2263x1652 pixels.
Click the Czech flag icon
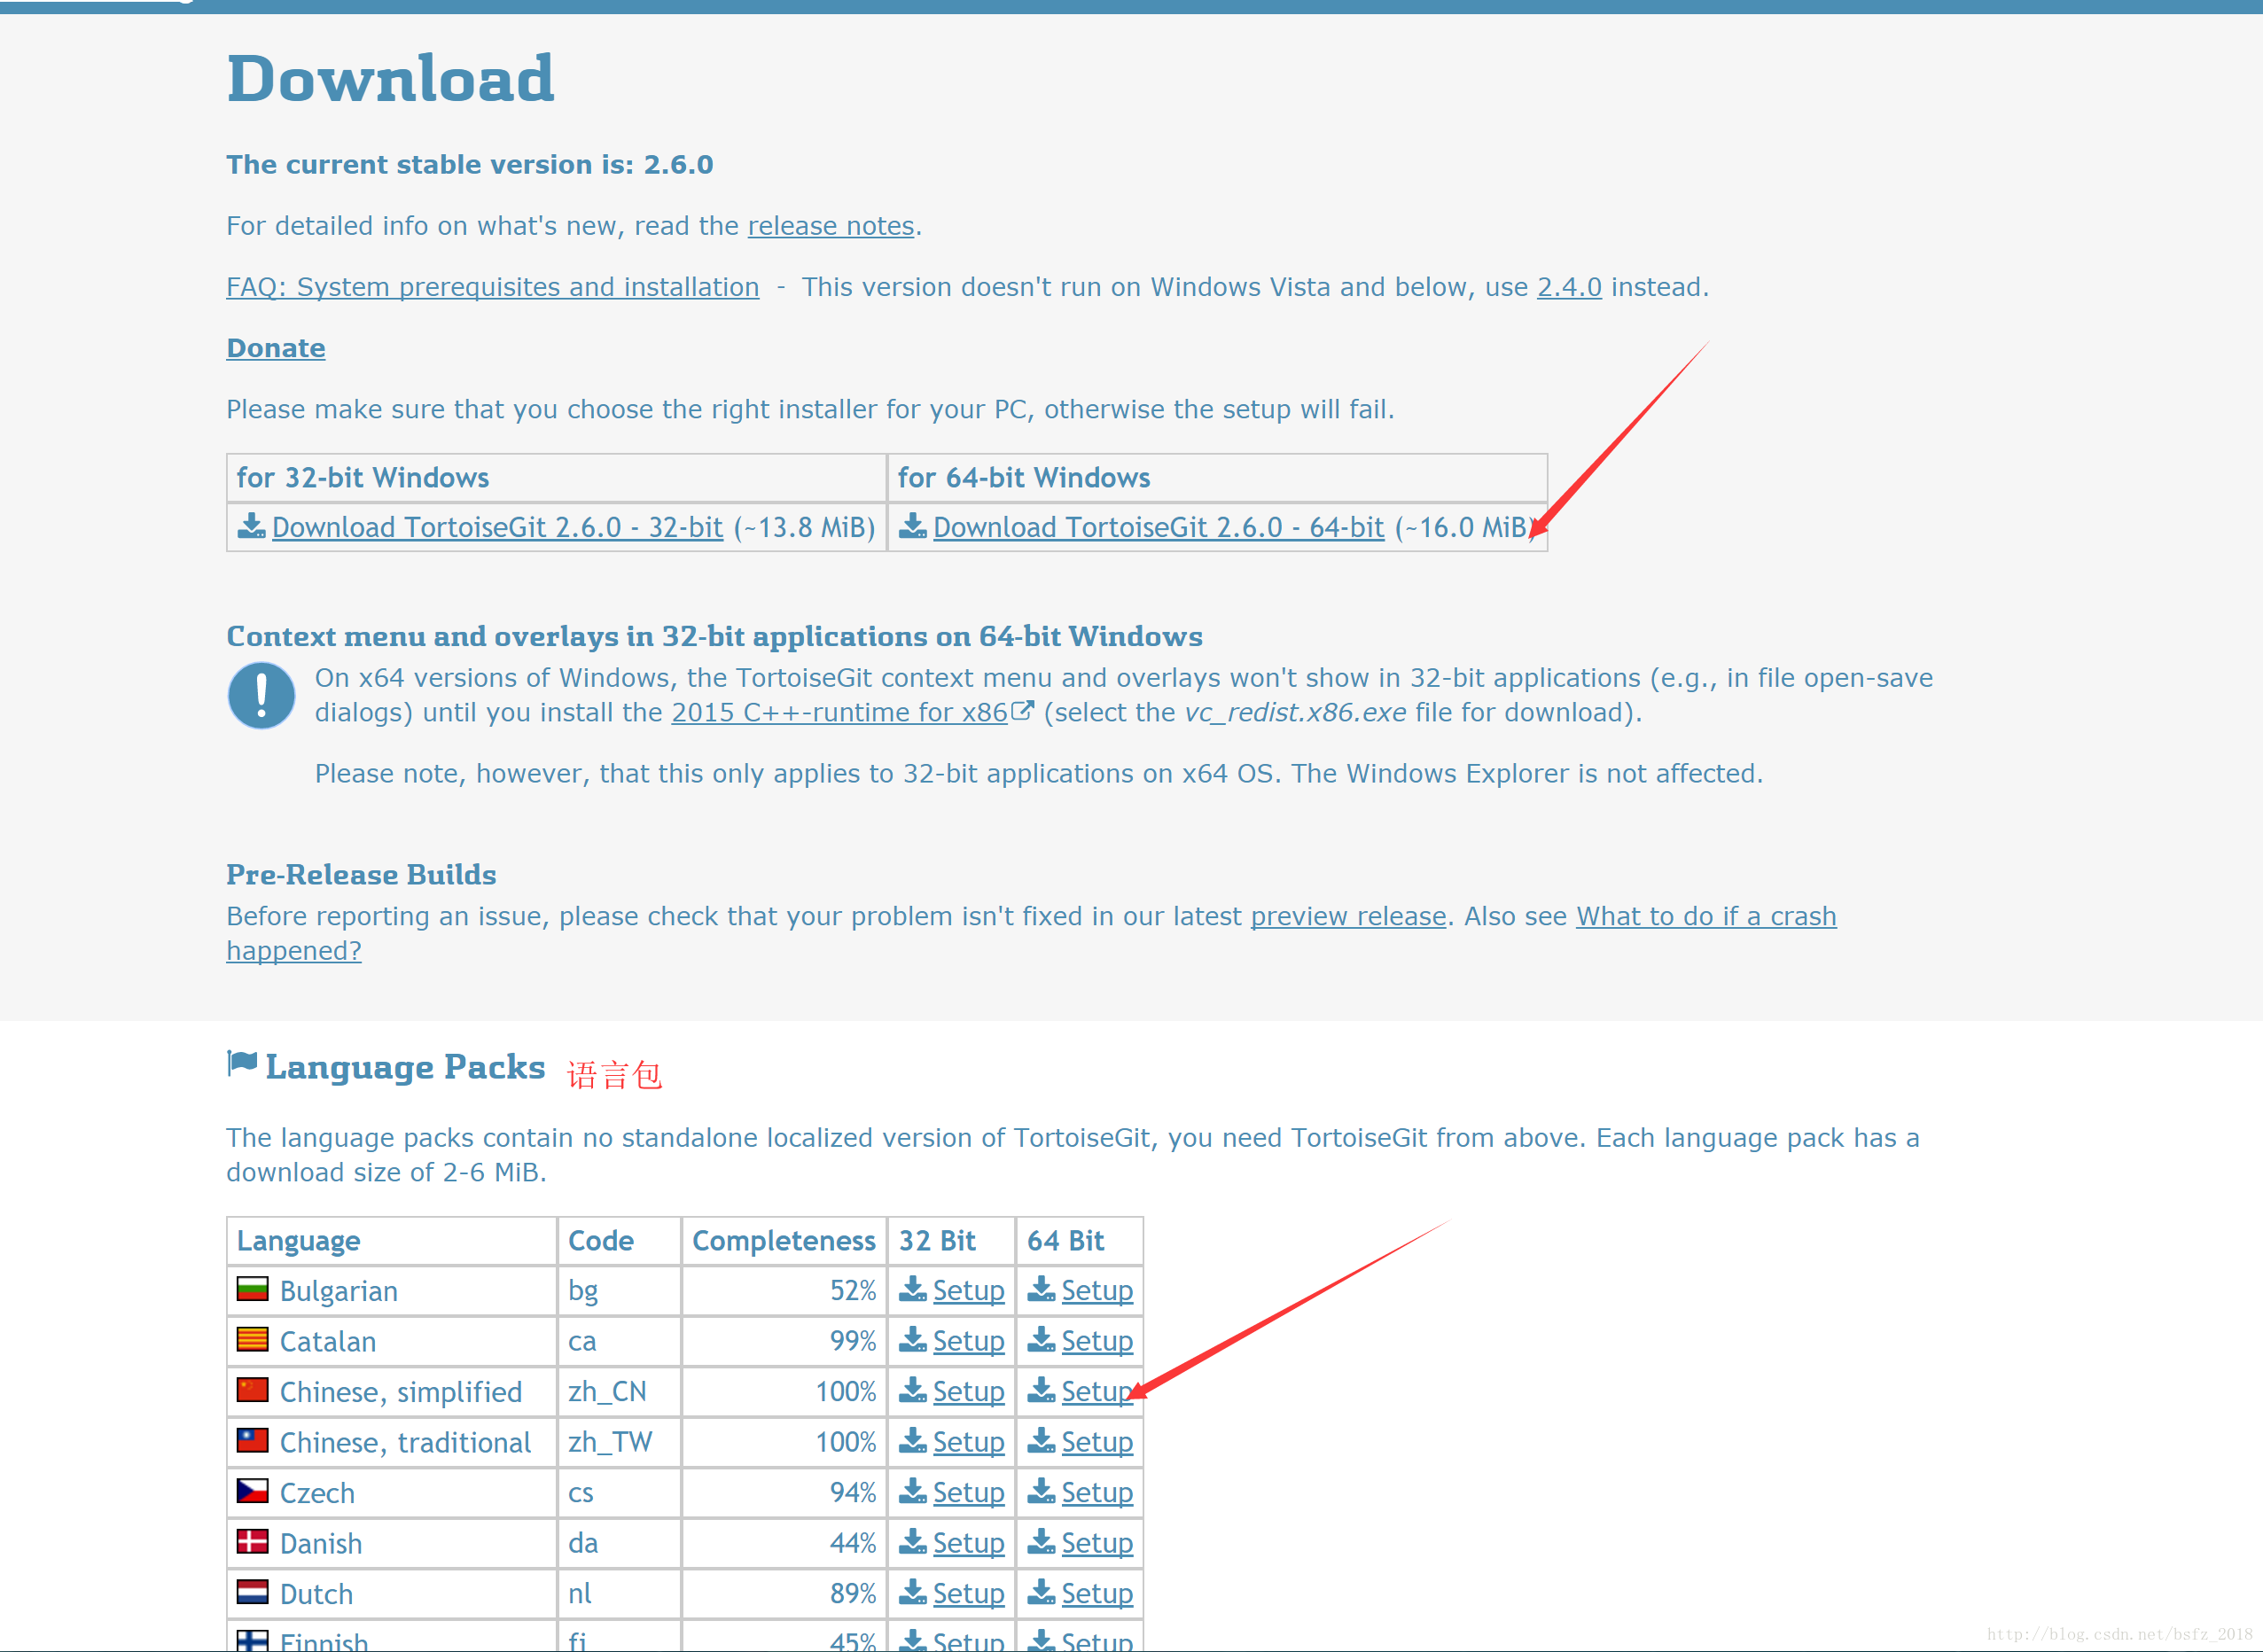tap(252, 1491)
